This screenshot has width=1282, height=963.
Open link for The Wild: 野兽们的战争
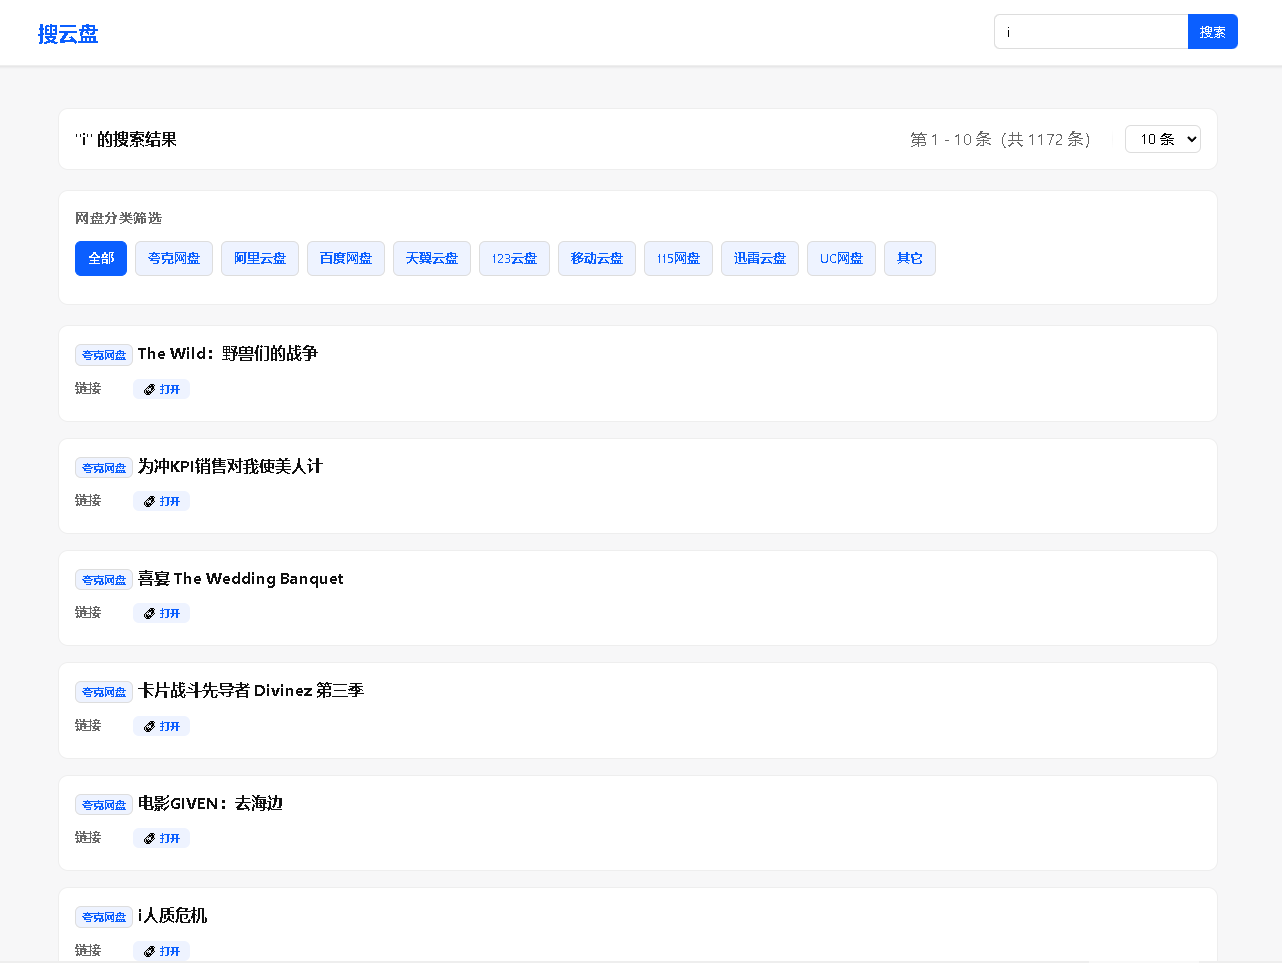[x=161, y=389]
